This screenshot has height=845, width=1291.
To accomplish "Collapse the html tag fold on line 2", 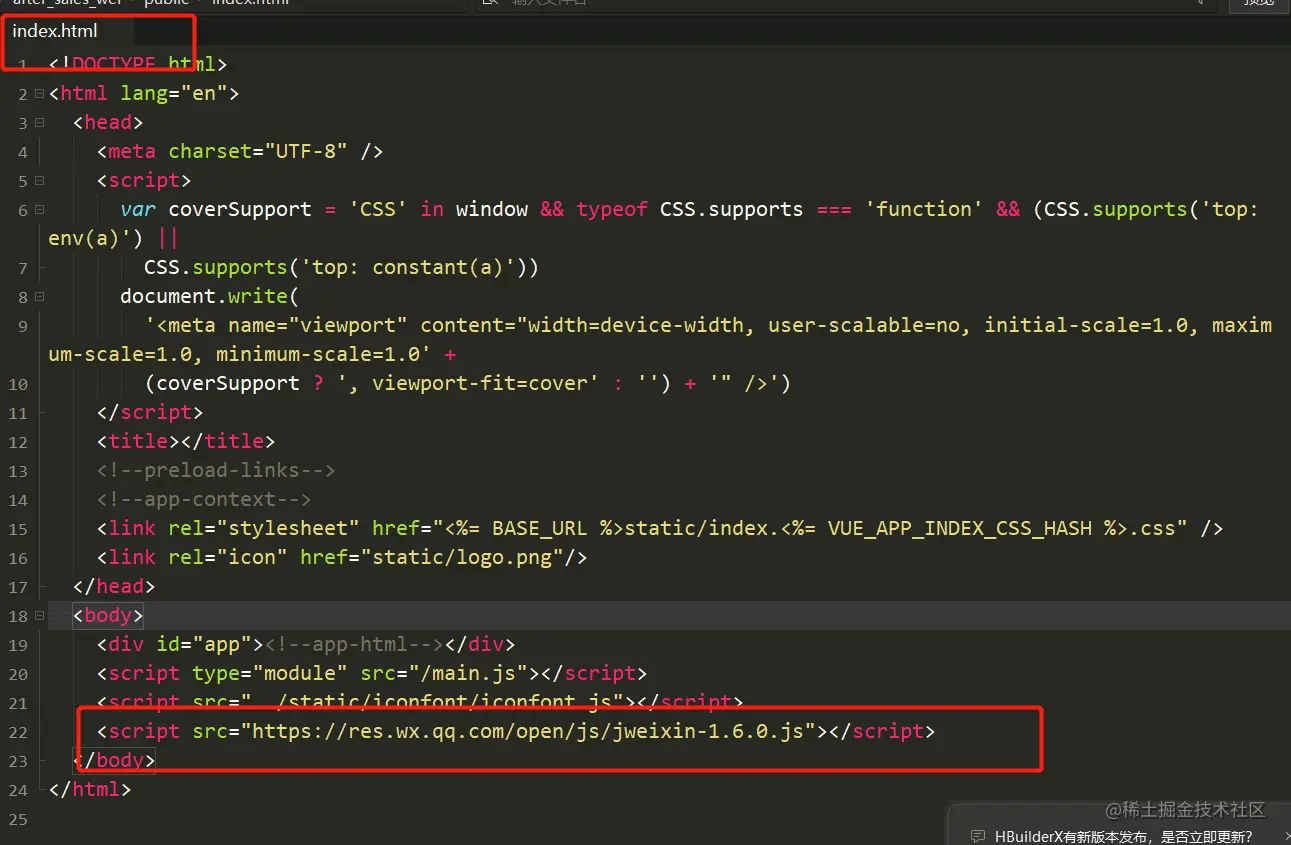I will click(x=39, y=94).
